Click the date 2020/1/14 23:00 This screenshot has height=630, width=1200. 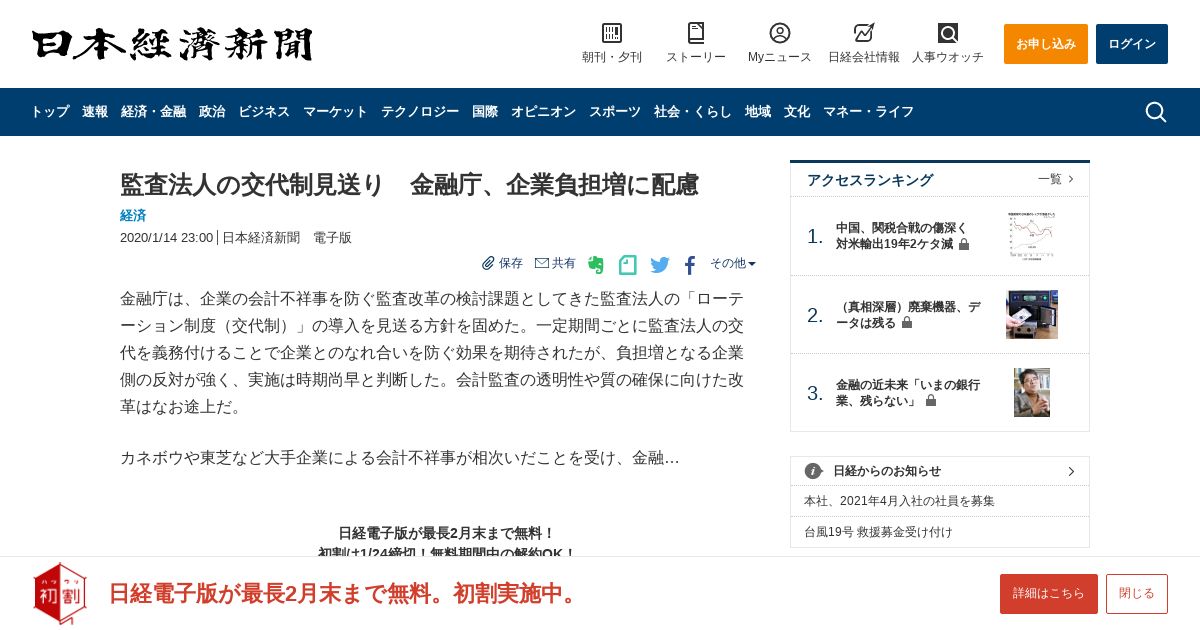click(166, 238)
